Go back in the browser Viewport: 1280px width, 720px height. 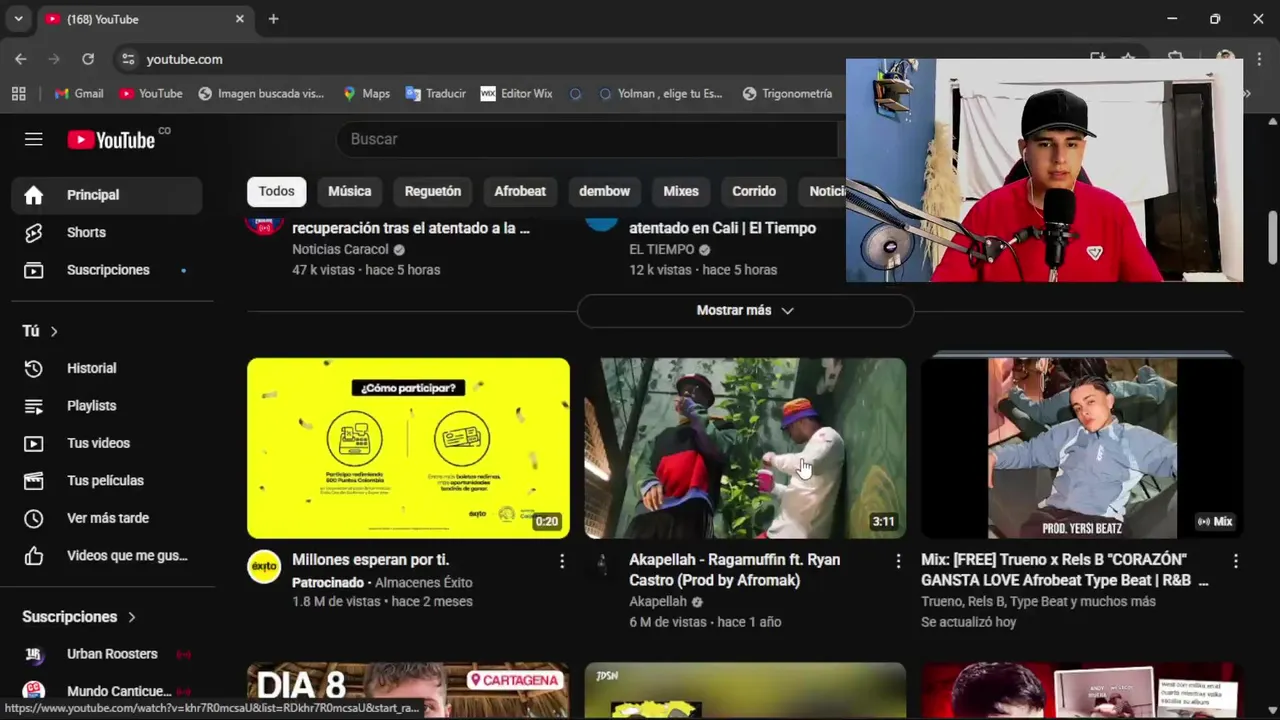21,59
